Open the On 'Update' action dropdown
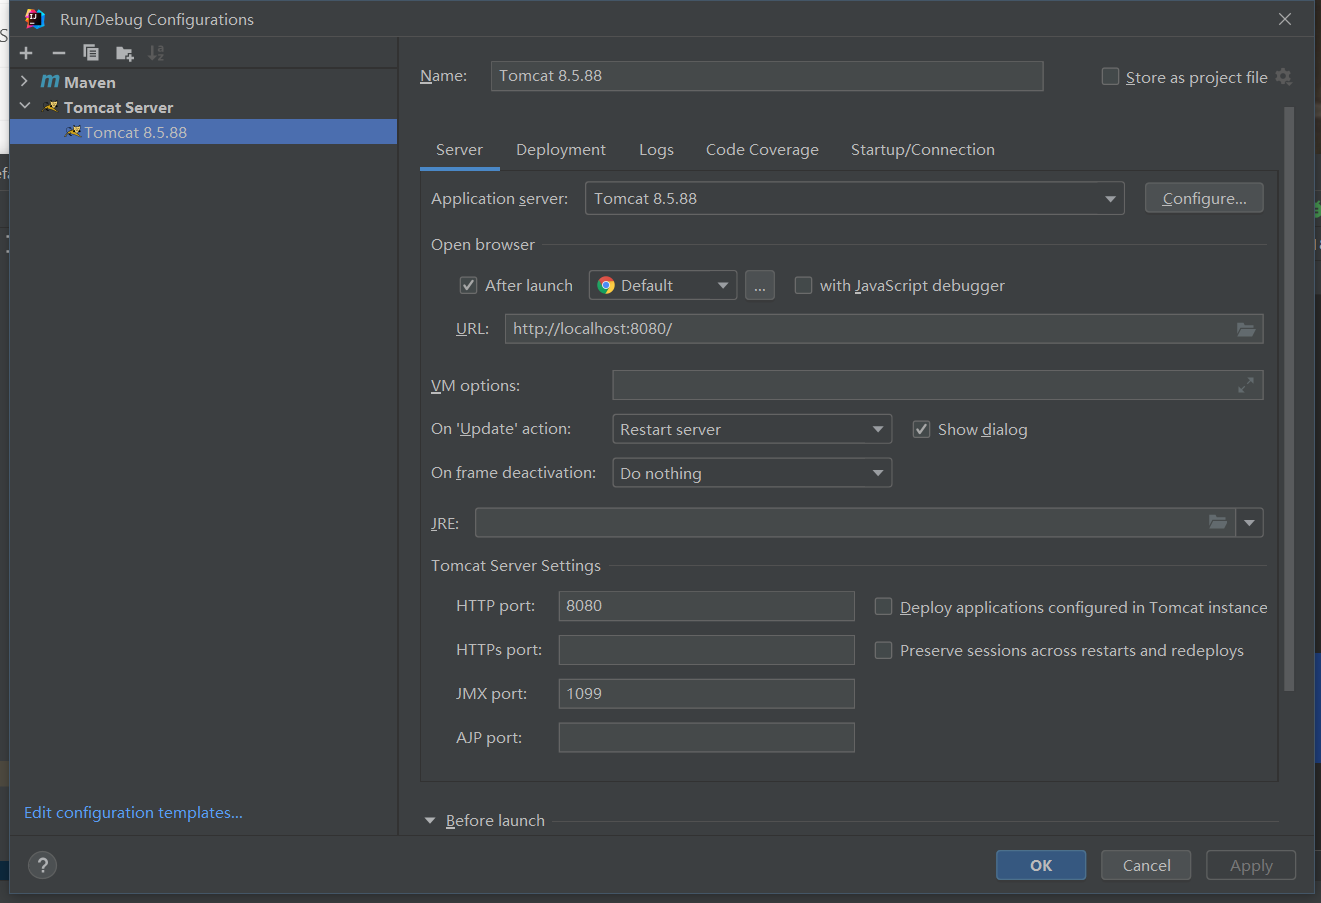The image size is (1321, 903). tap(752, 429)
